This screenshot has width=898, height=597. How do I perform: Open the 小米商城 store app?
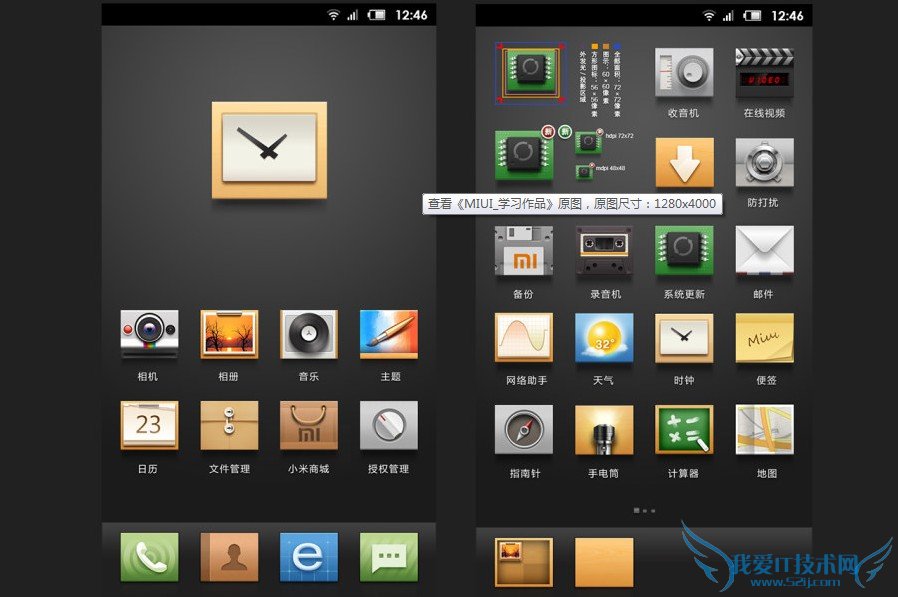(x=309, y=425)
